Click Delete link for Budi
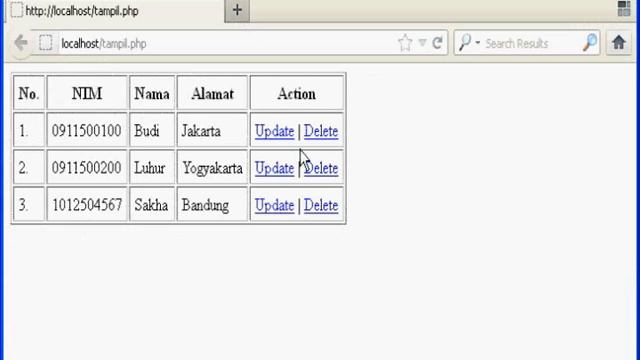 tap(321, 131)
